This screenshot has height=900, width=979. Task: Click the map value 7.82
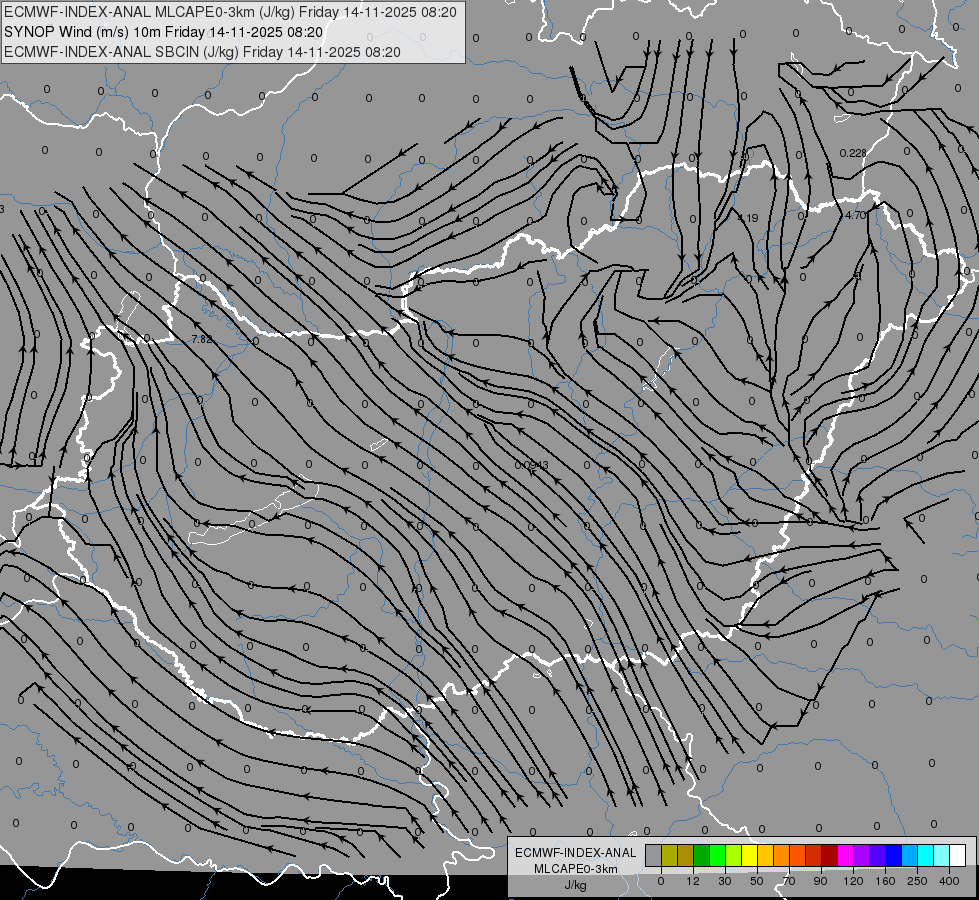point(202,339)
